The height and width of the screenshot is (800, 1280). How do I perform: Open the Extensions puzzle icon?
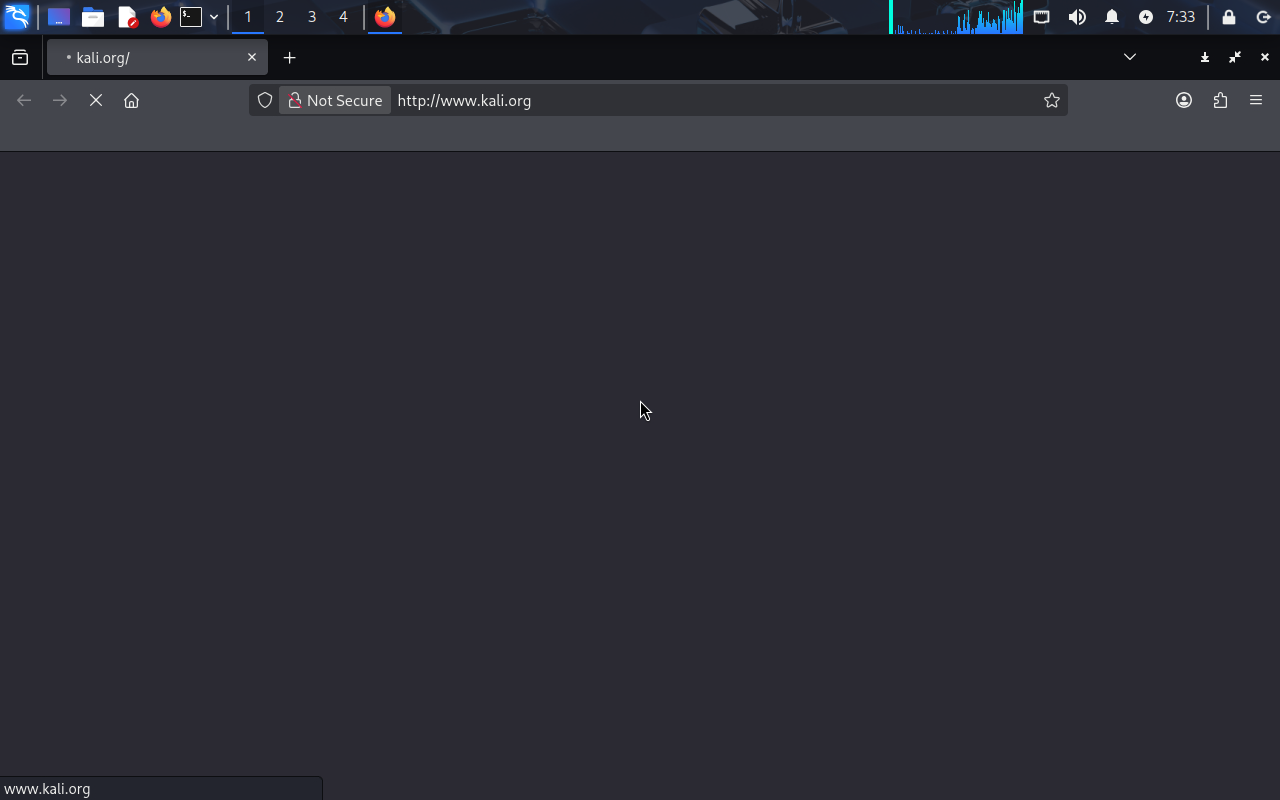(1220, 100)
